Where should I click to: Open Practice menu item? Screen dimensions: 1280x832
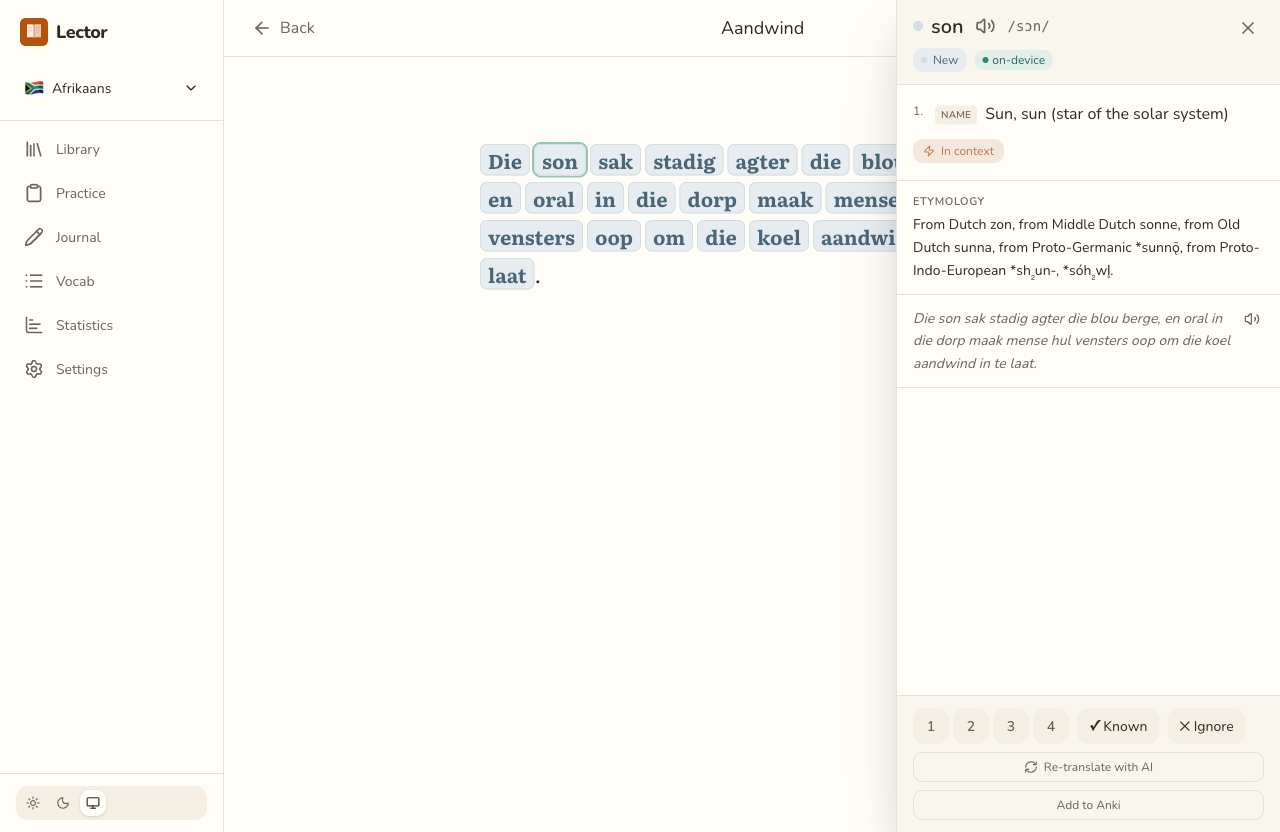pos(112,193)
